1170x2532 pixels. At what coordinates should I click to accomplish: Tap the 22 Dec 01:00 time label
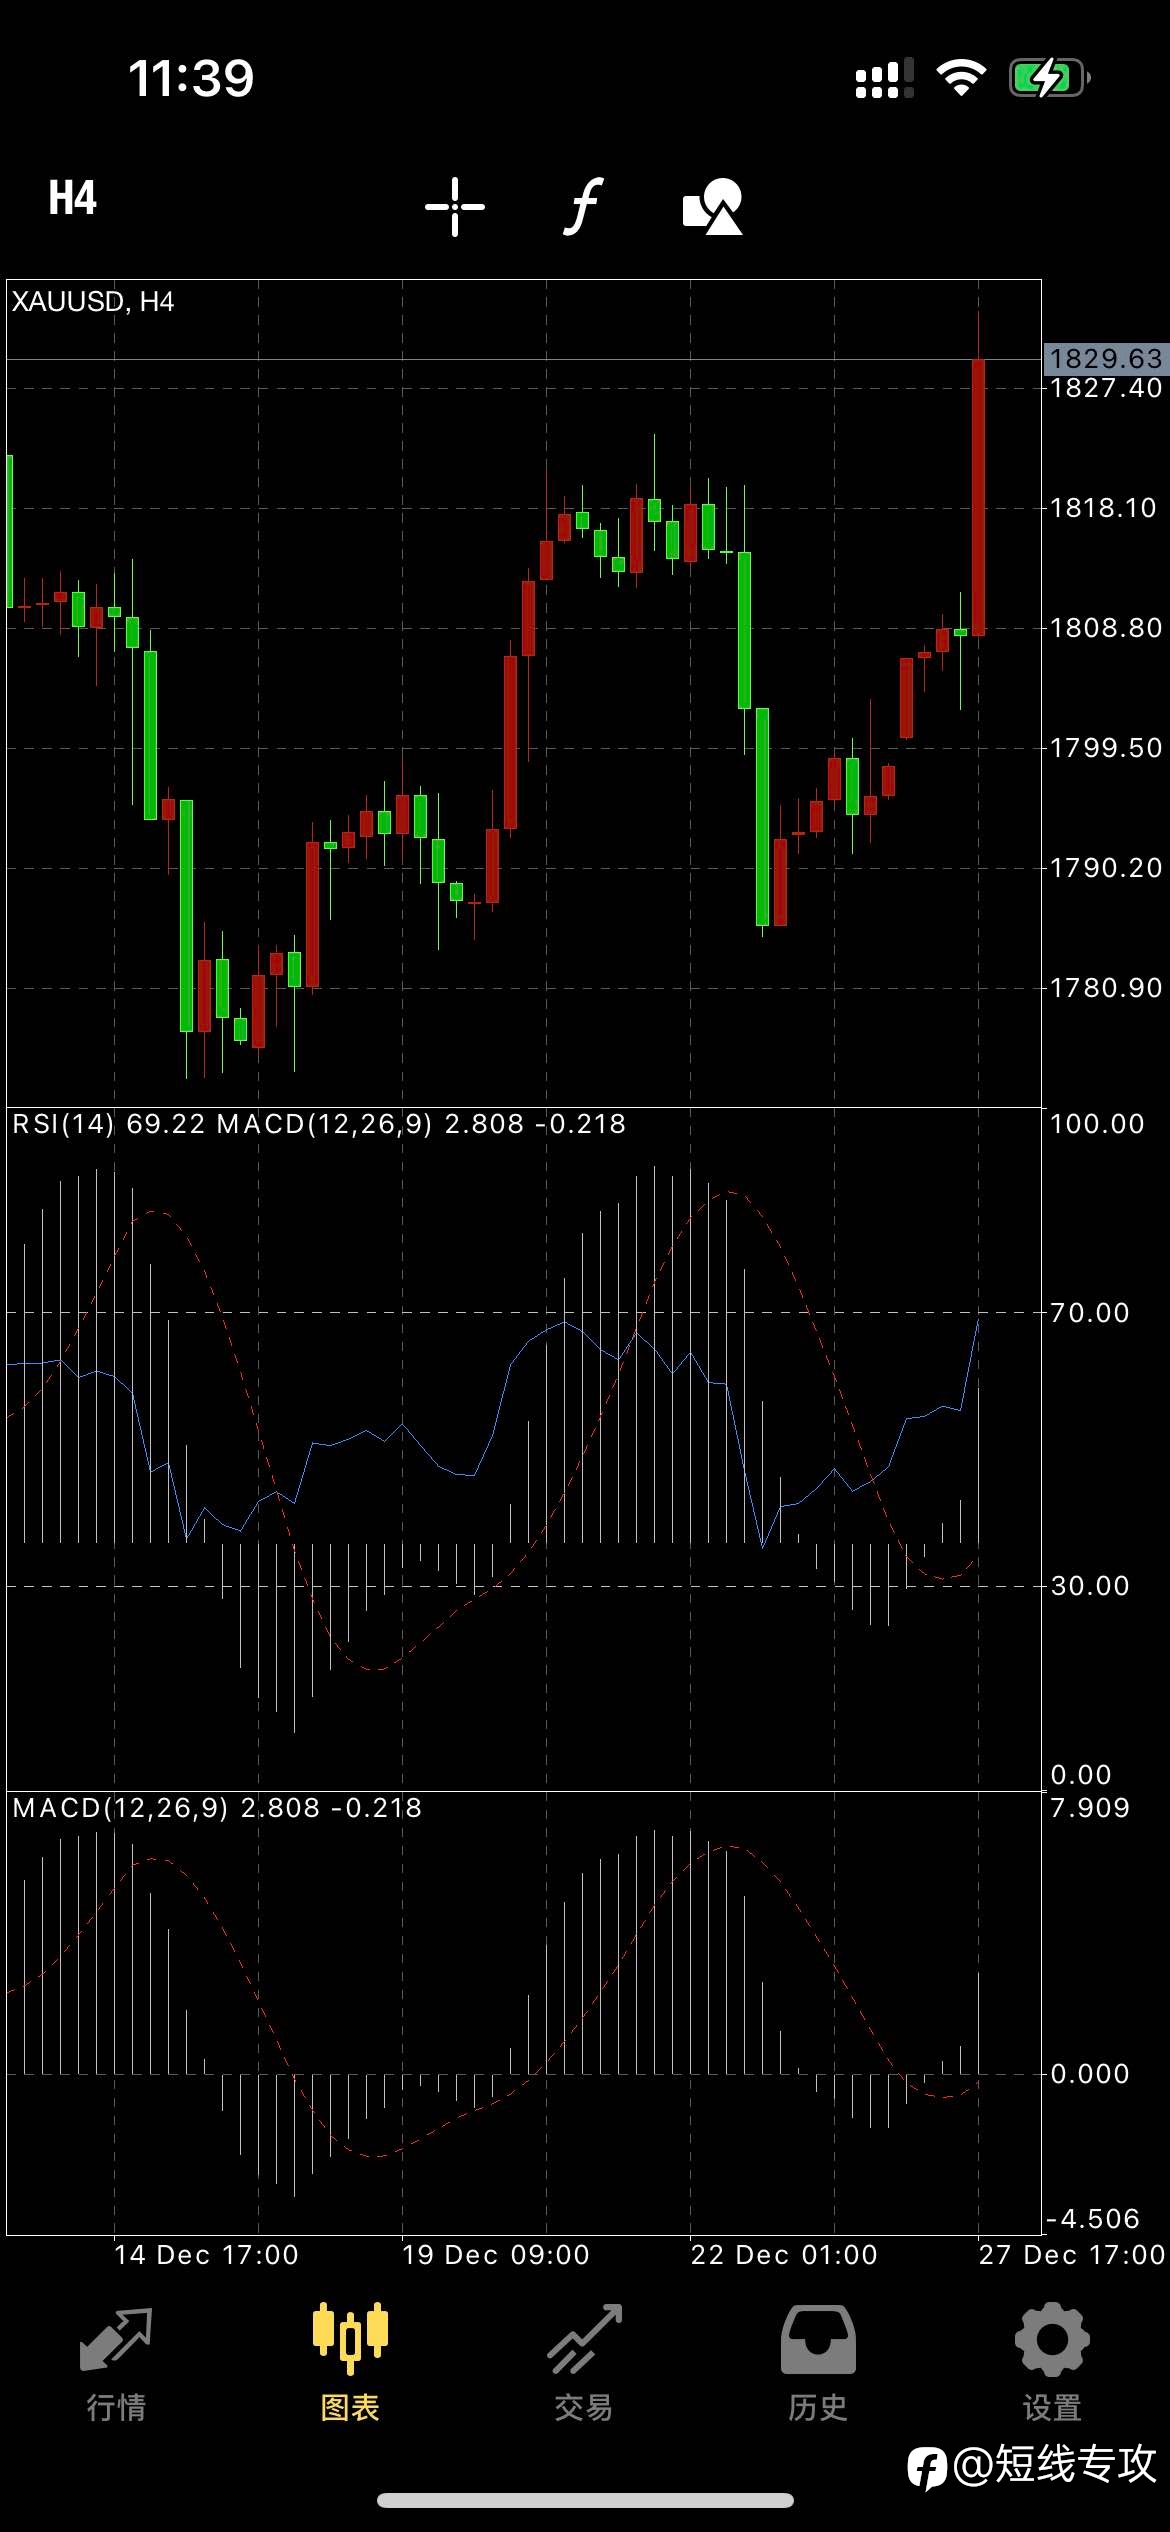point(783,2255)
